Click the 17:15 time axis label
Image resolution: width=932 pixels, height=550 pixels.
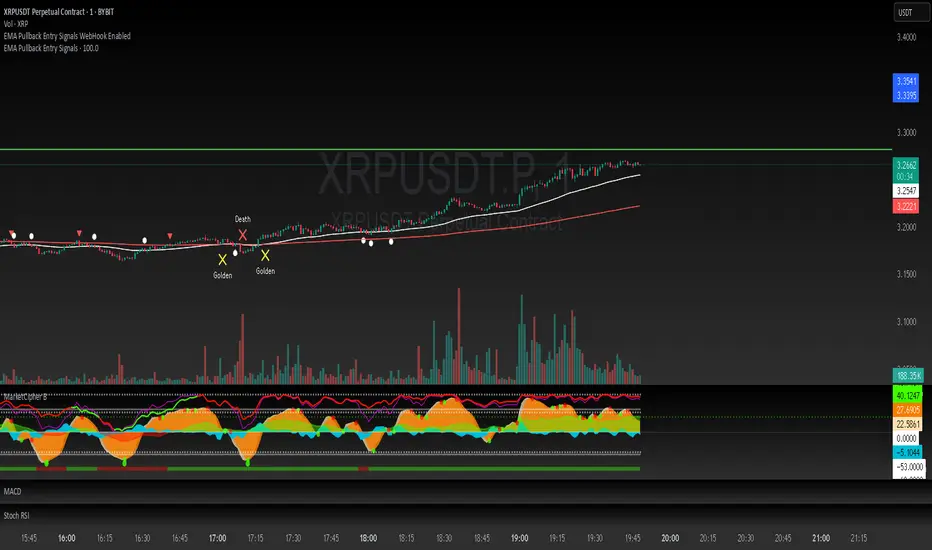pos(255,538)
